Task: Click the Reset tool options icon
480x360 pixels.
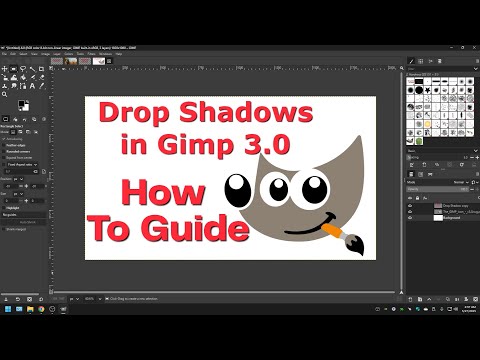Action: 41,299
